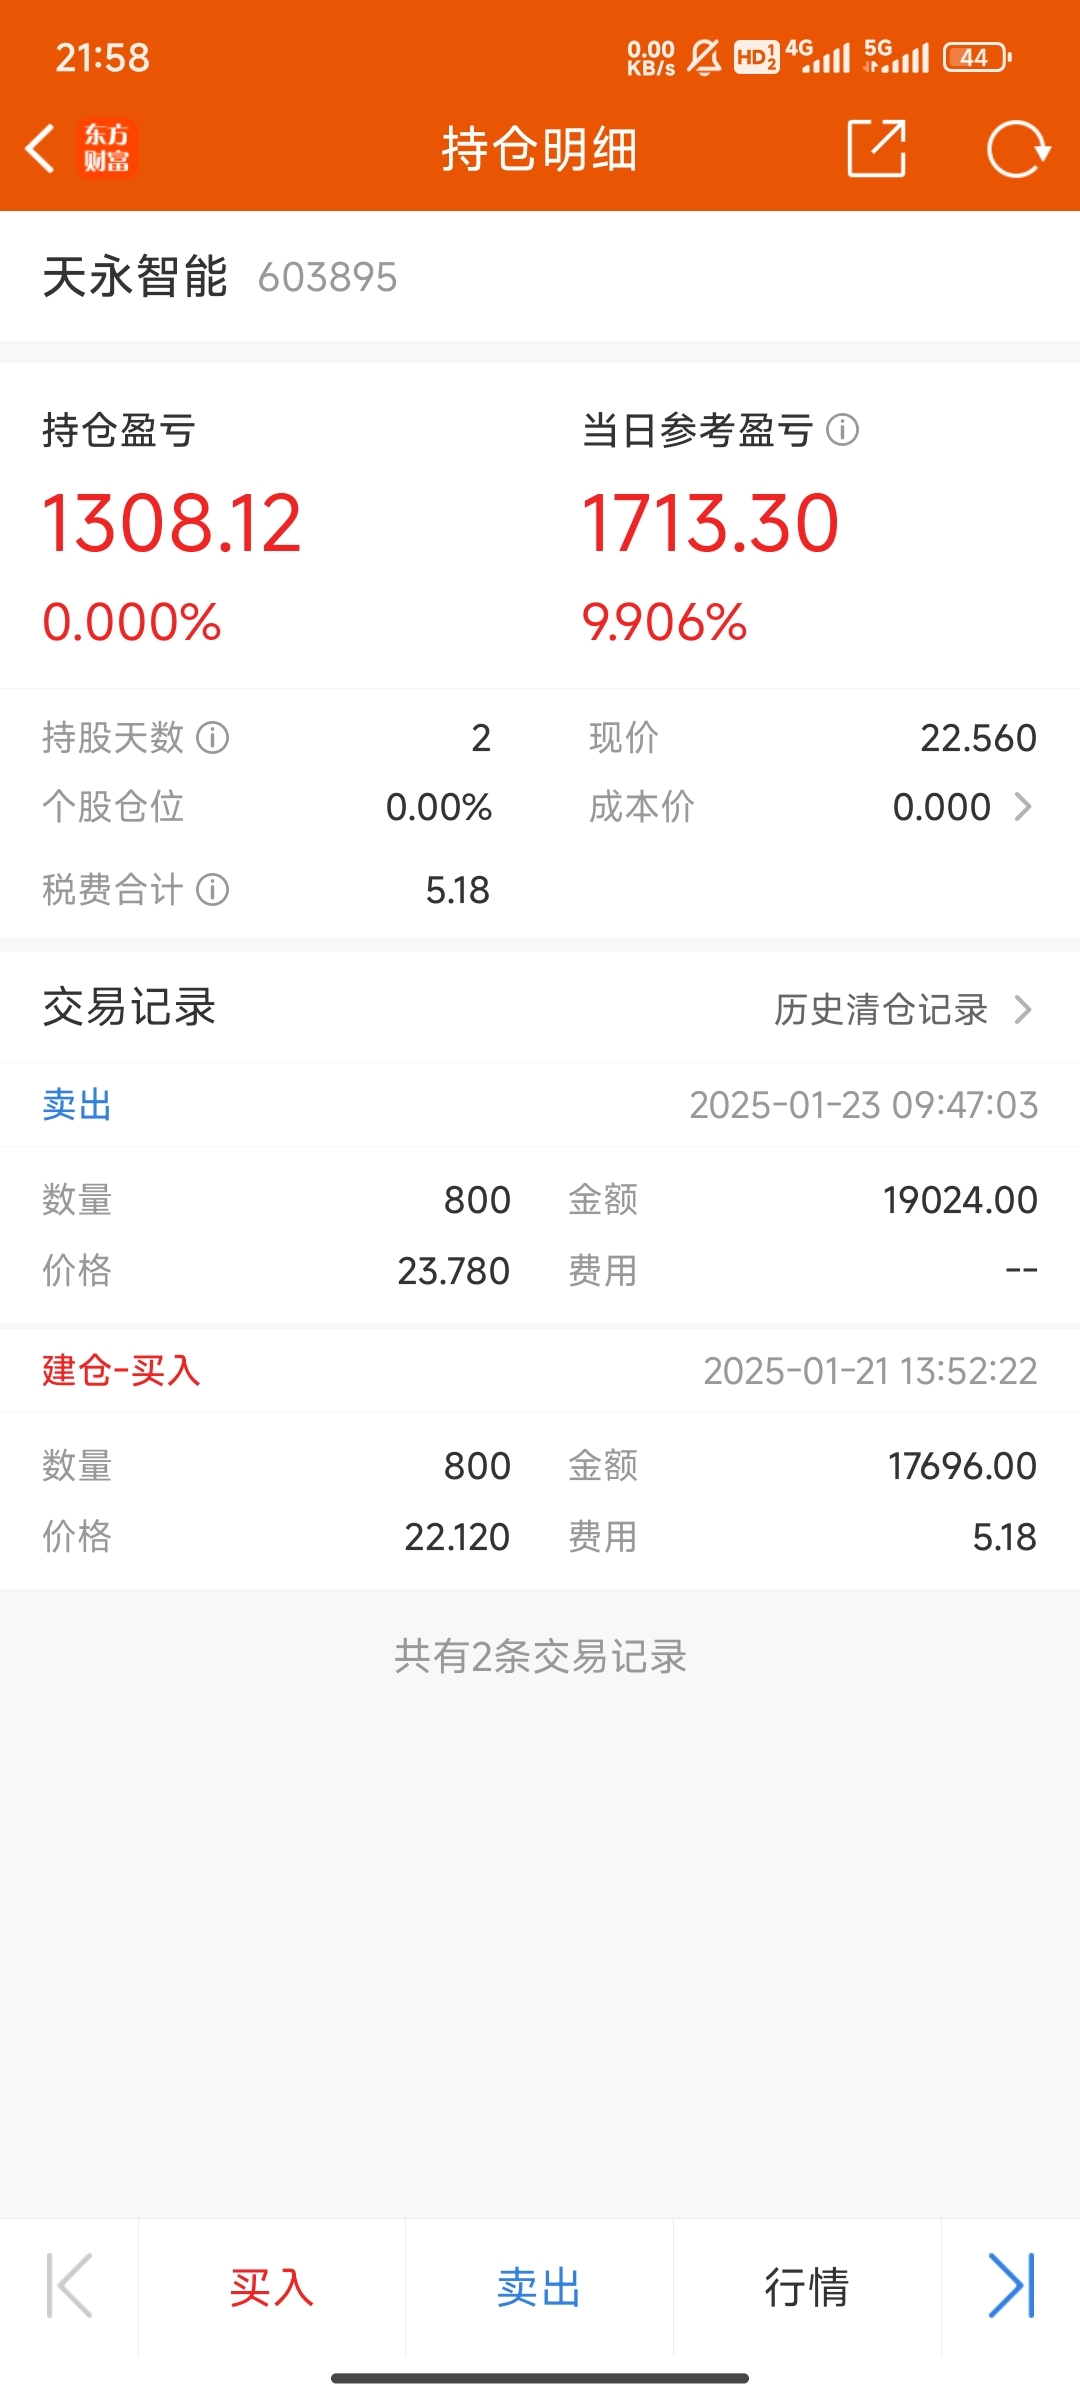The height and width of the screenshot is (2400, 1080).
Task: Expand the 成本价 chevron
Action: (1022, 807)
